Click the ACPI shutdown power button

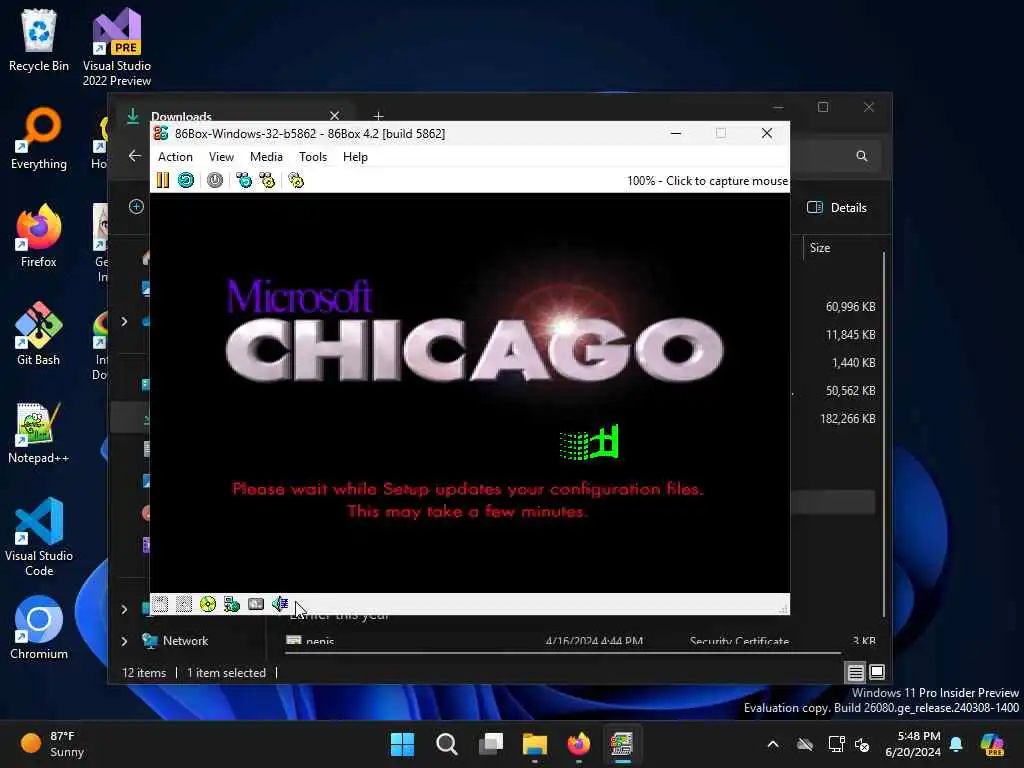tap(215, 180)
